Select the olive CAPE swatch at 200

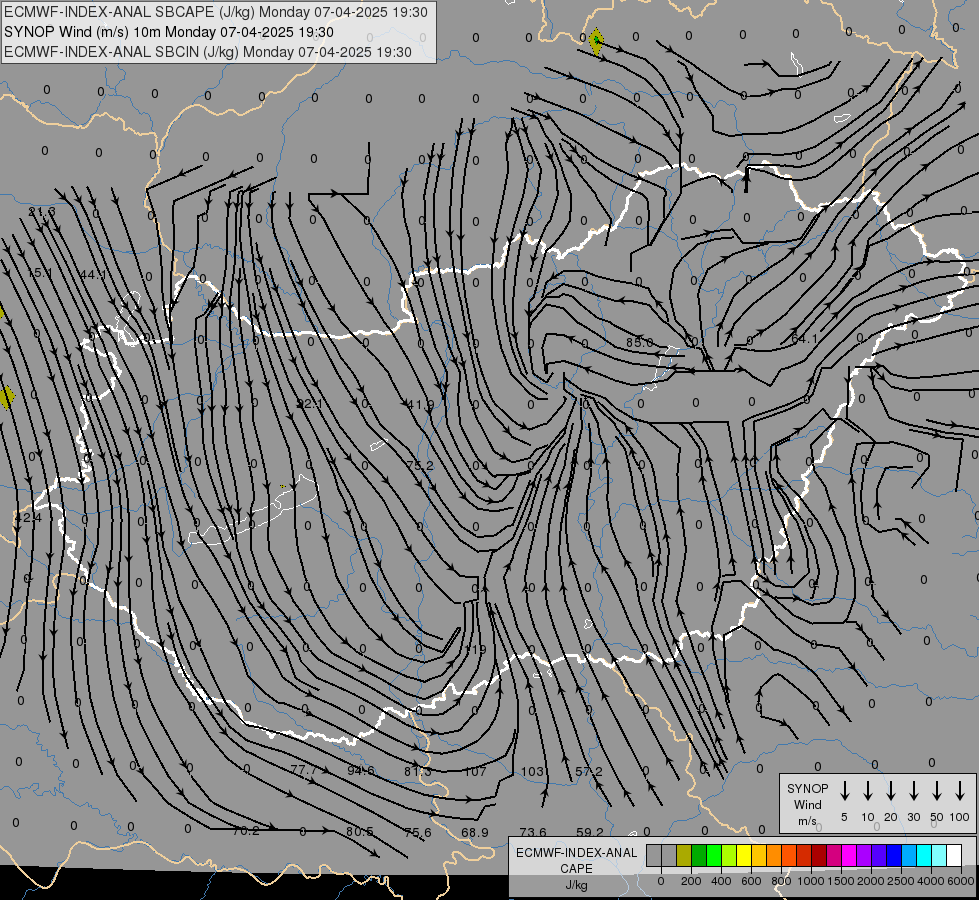click(684, 856)
